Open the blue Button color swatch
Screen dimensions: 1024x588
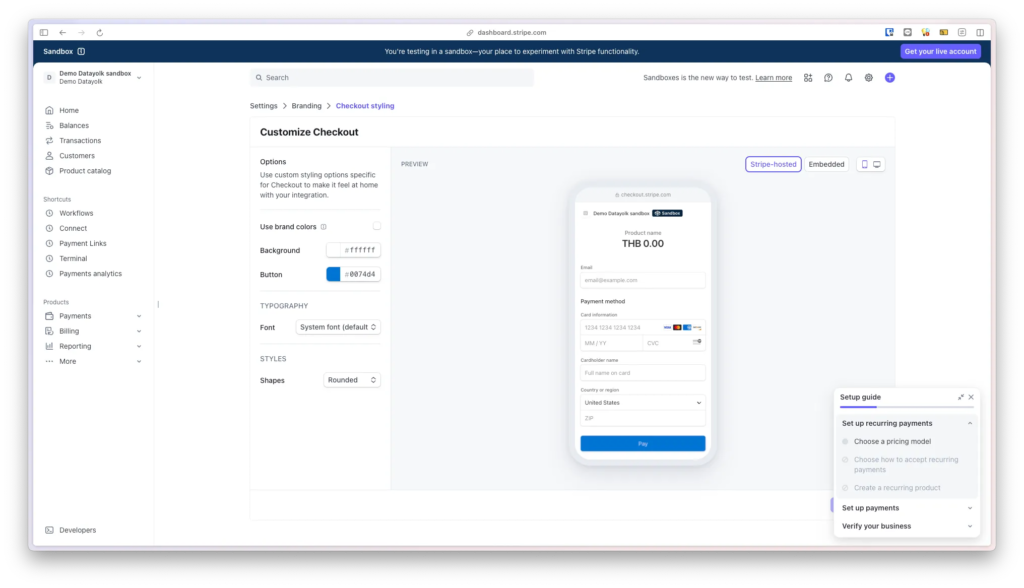point(333,274)
